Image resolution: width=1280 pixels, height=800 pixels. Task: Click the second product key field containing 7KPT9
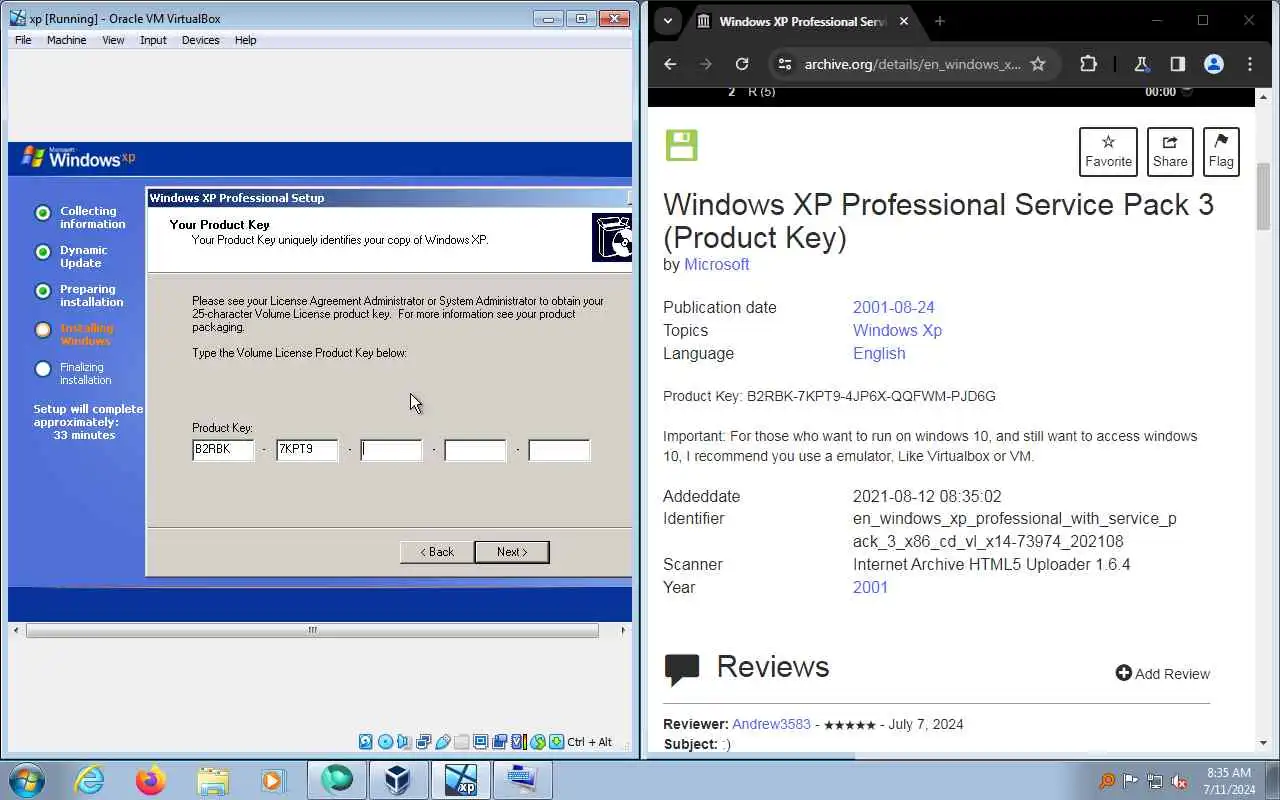pos(307,450)
